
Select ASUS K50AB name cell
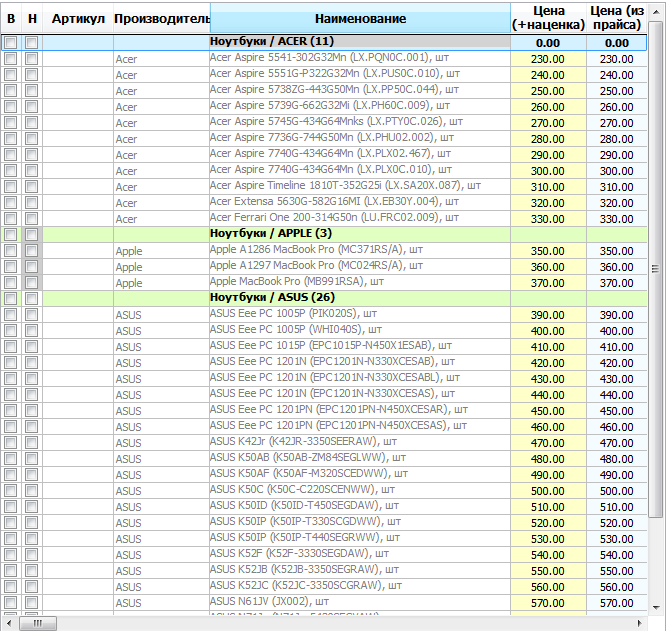pyautogui.click(x=360, y=459)
